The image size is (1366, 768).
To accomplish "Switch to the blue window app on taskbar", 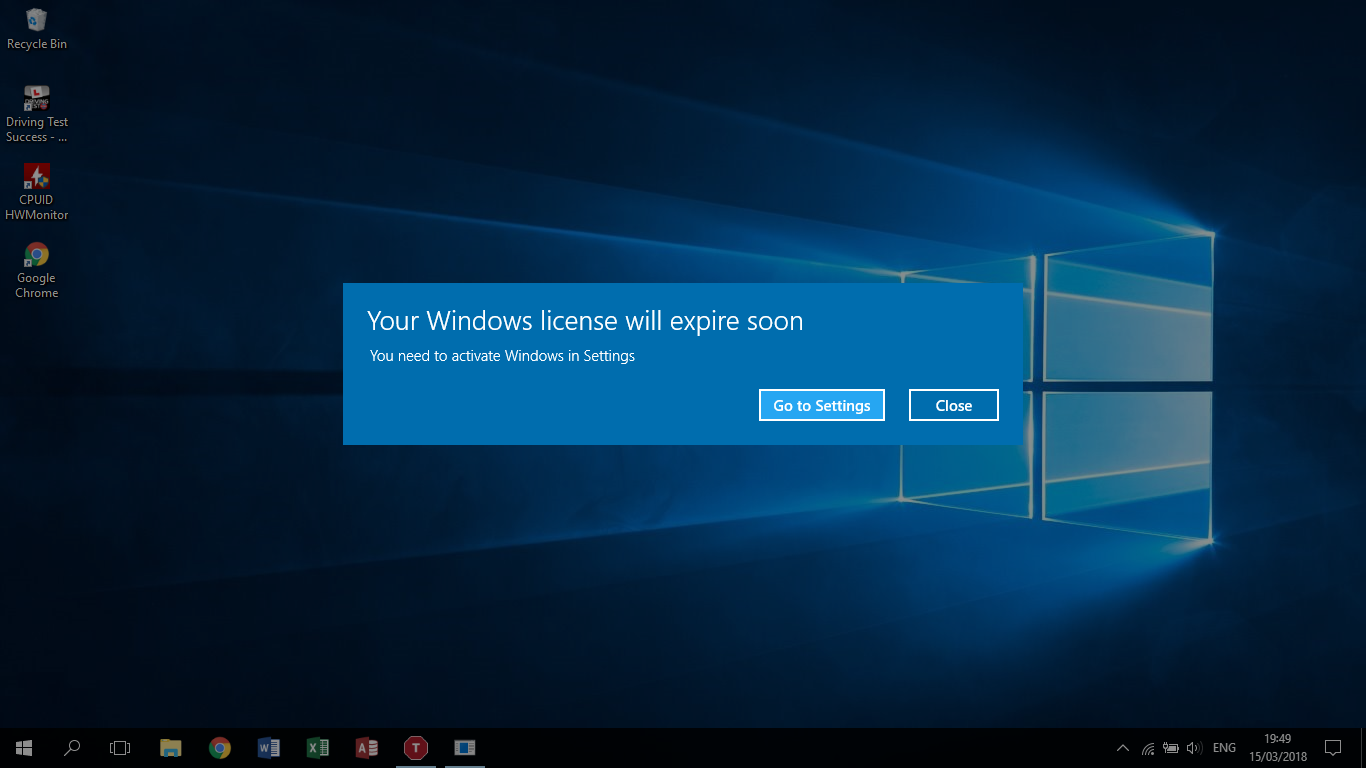I will pos(464,747).
